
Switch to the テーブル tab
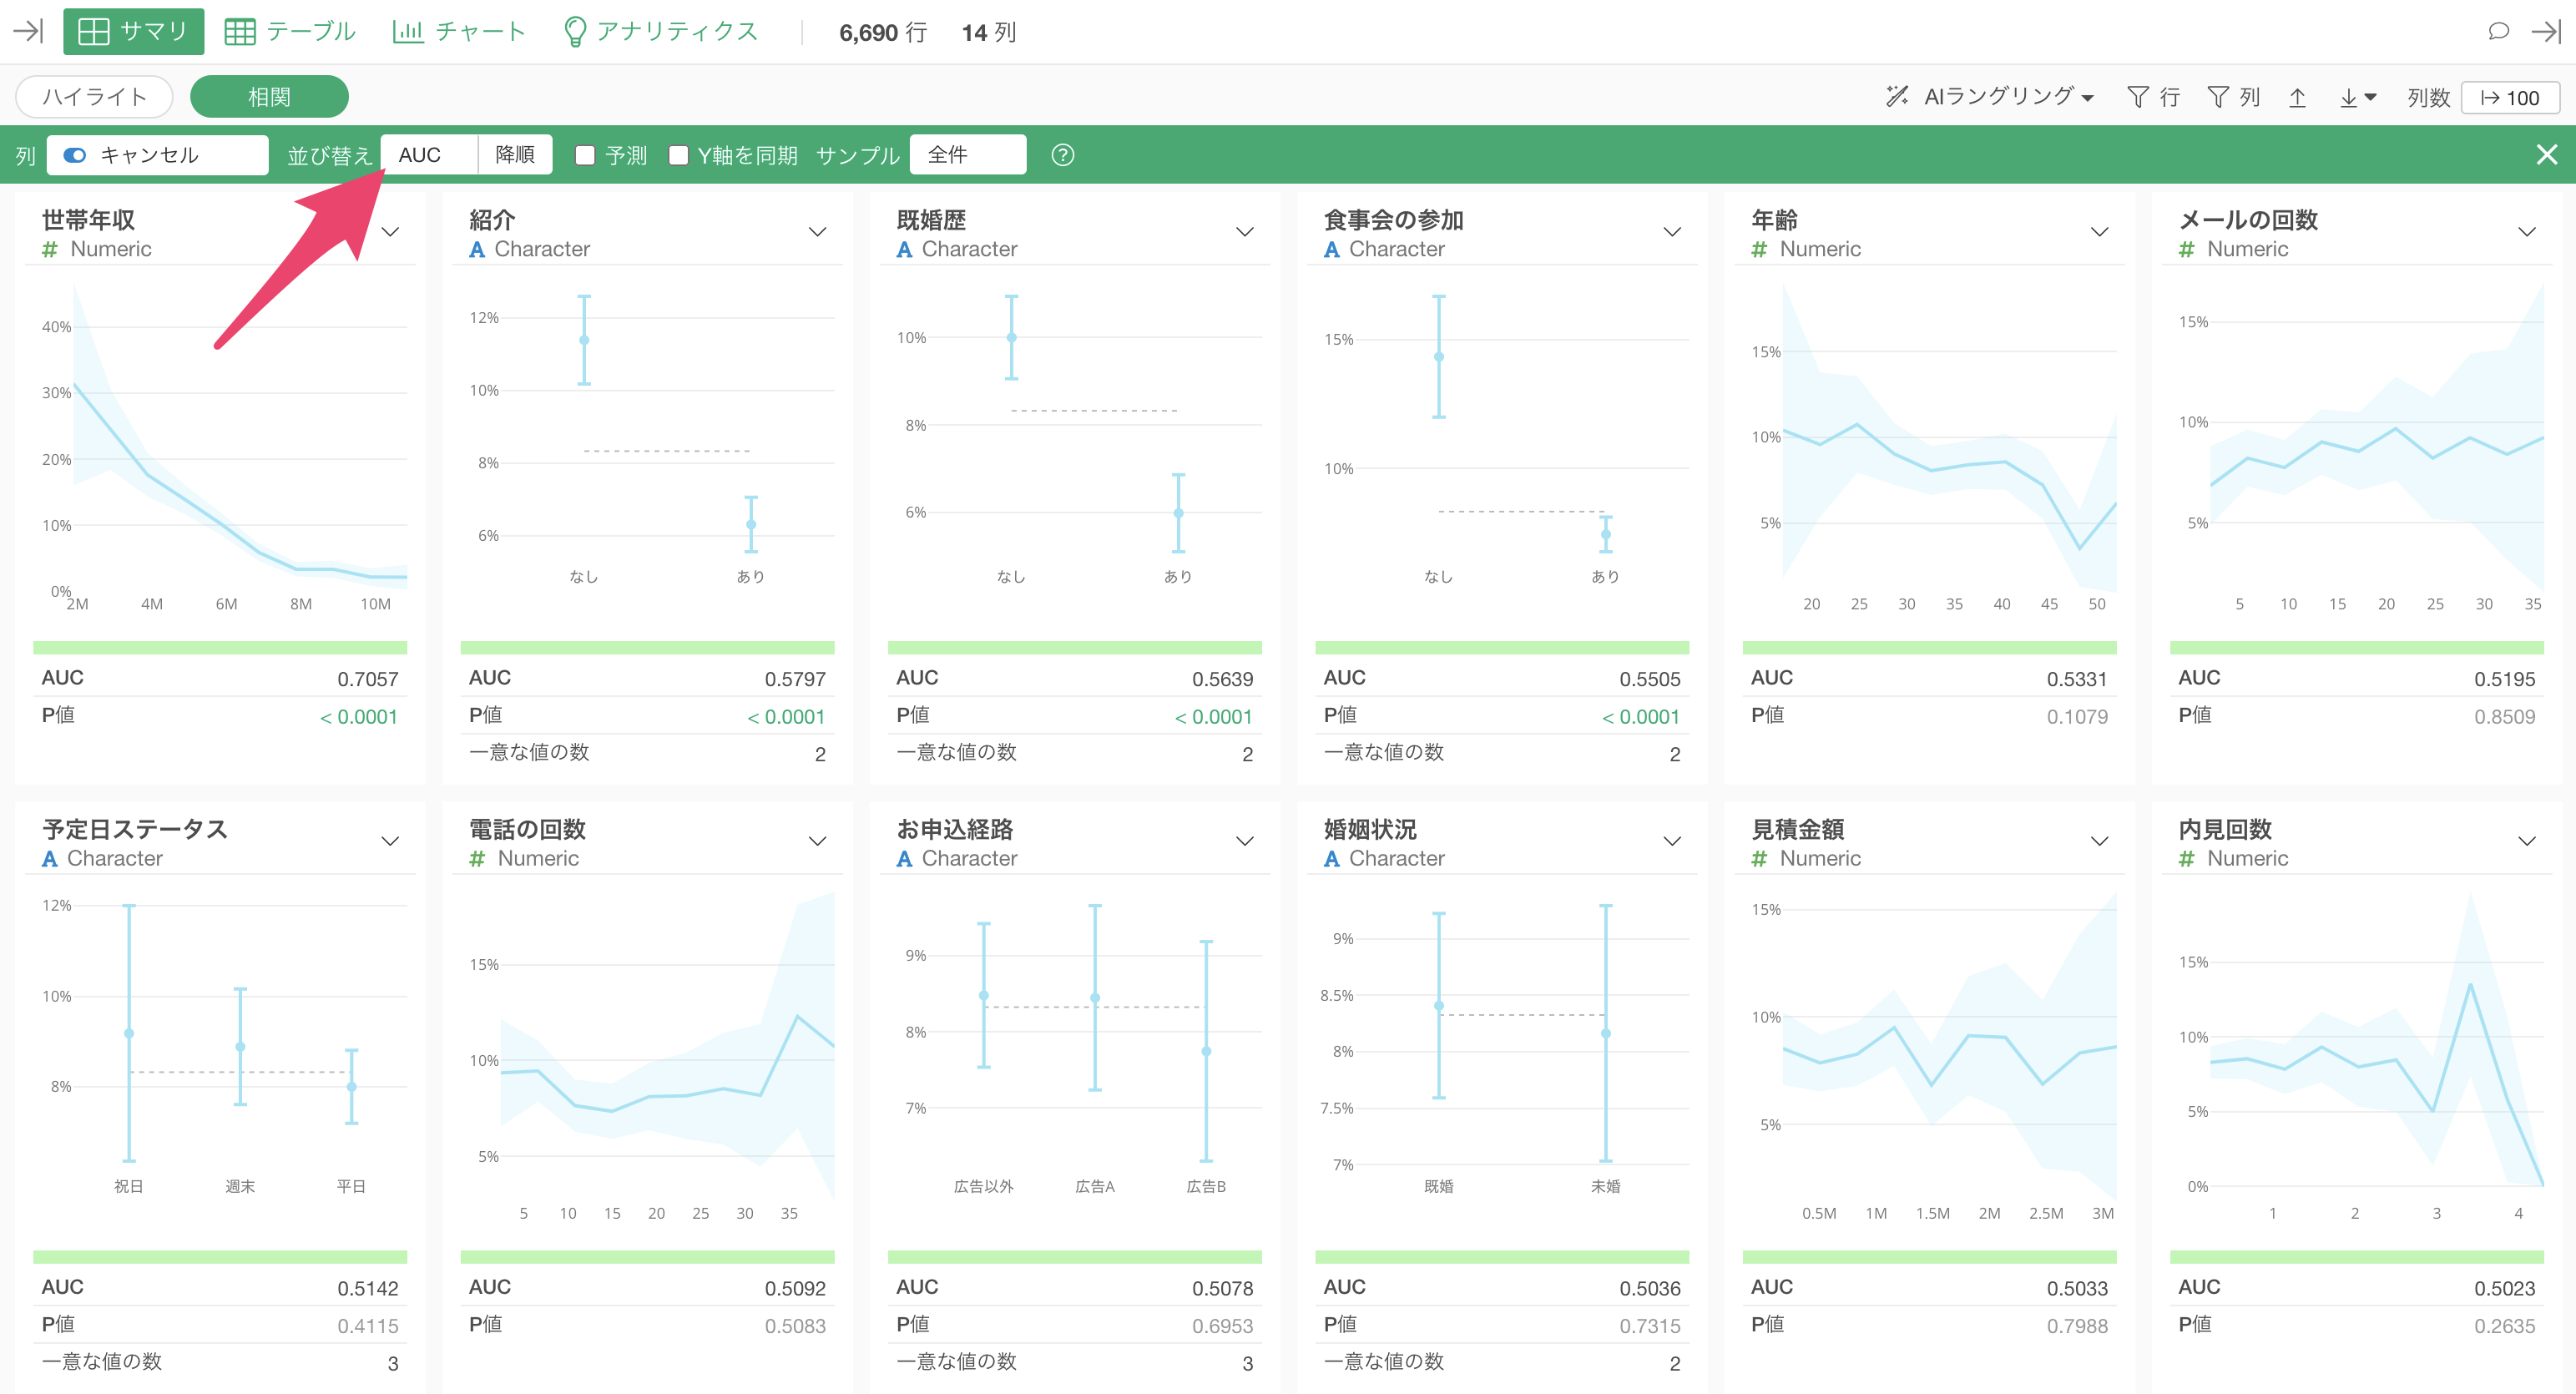pyautogui.click(x=289, y=31)
